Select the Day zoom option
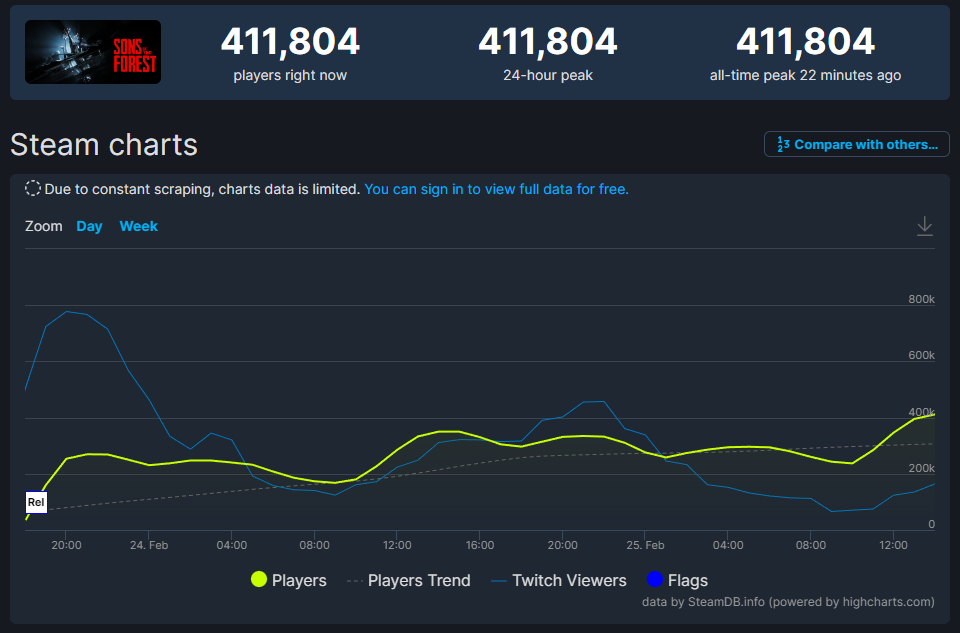 tap(89, 227)
